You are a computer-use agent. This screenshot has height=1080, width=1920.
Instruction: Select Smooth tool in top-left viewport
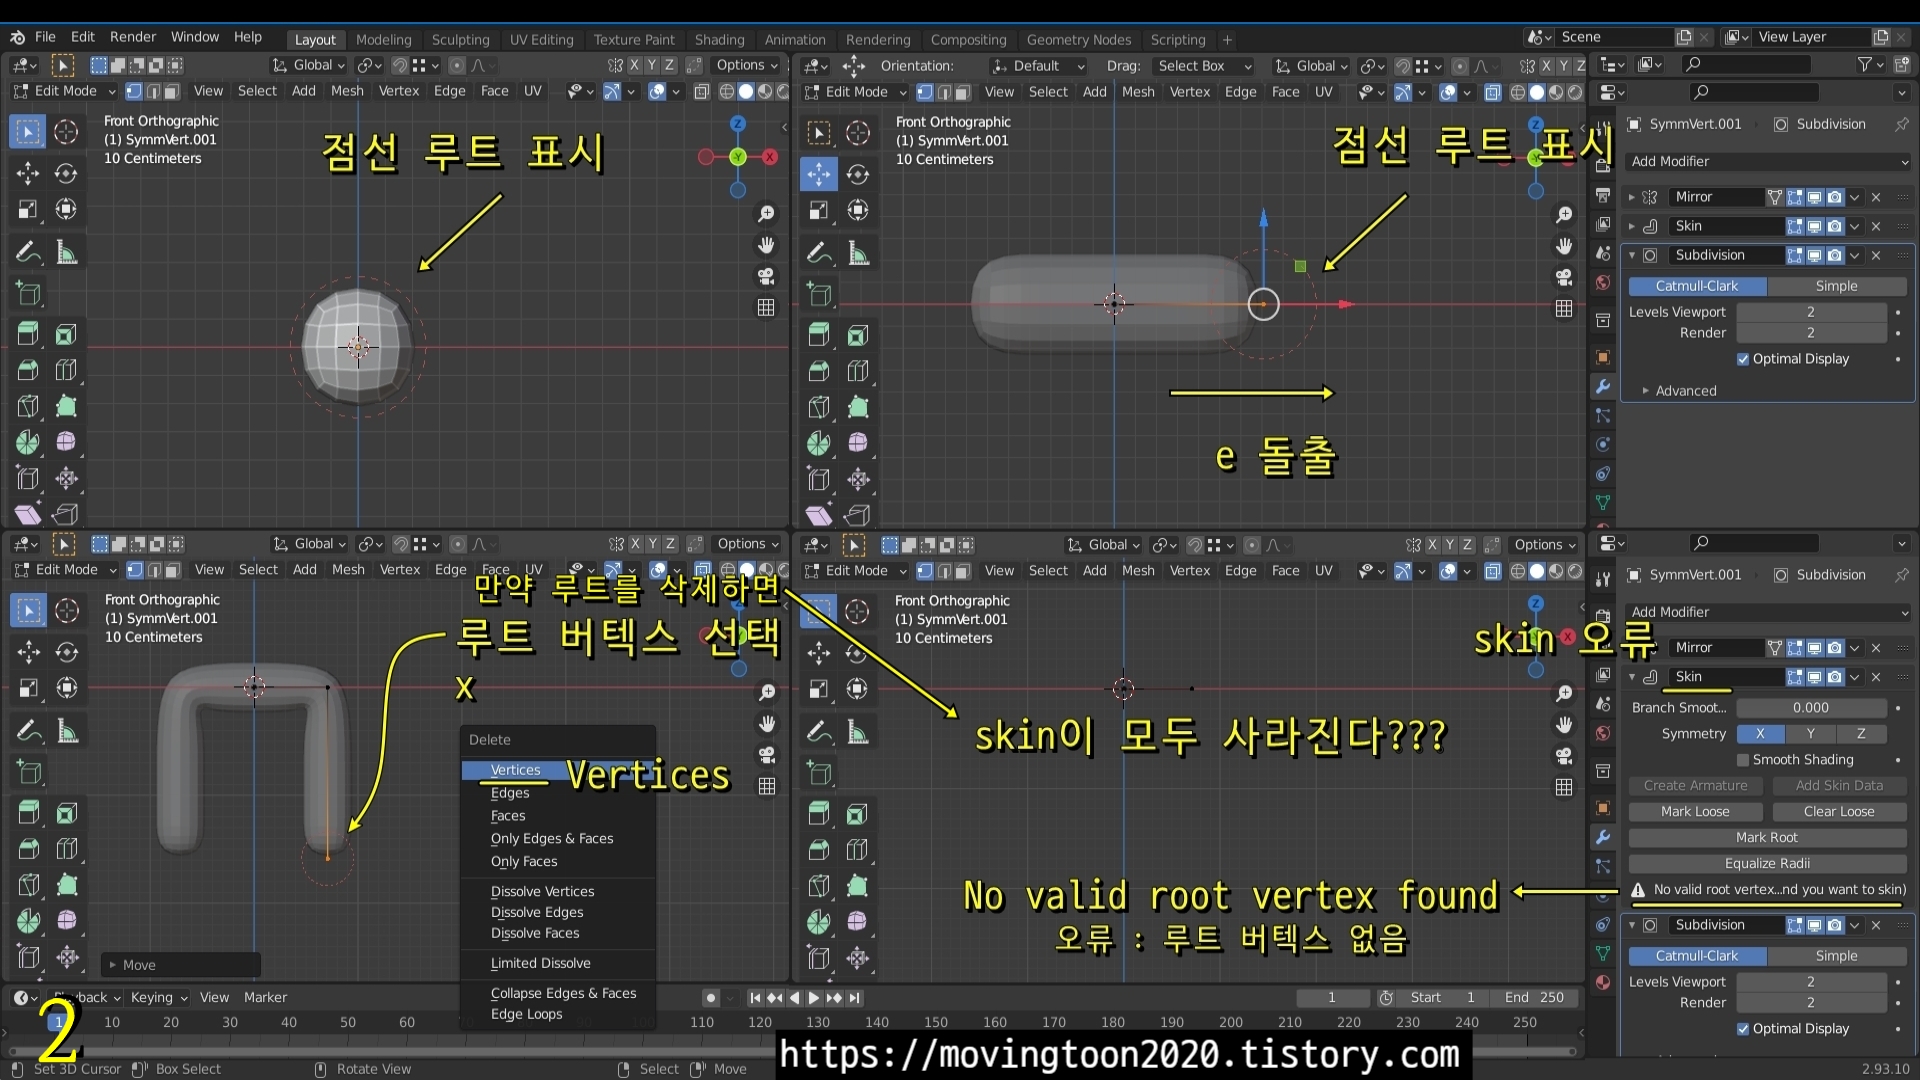(66, 442)
